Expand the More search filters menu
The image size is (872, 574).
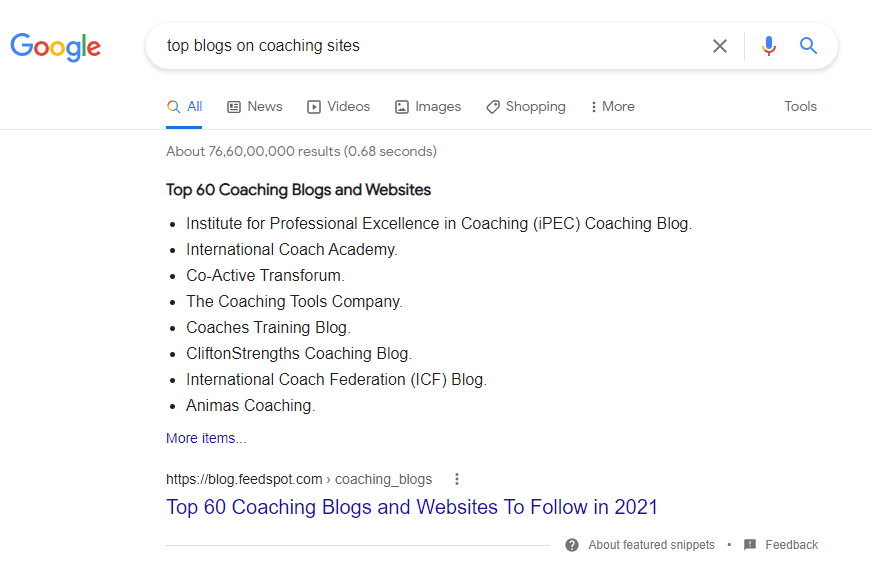click(612, 107)
